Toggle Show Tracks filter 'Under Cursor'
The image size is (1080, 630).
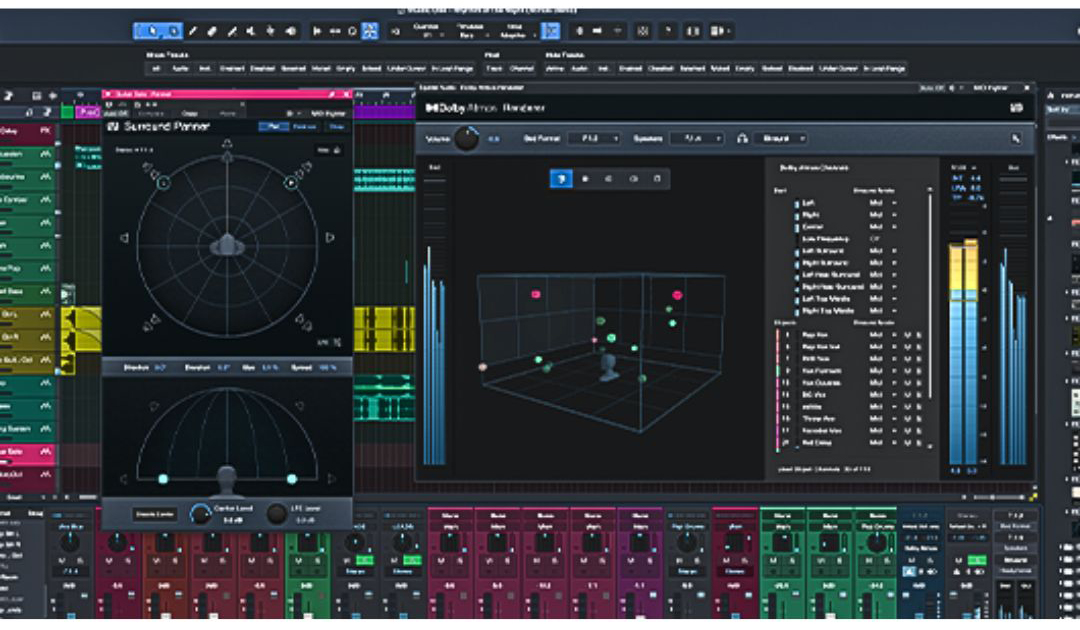point(406,69)
